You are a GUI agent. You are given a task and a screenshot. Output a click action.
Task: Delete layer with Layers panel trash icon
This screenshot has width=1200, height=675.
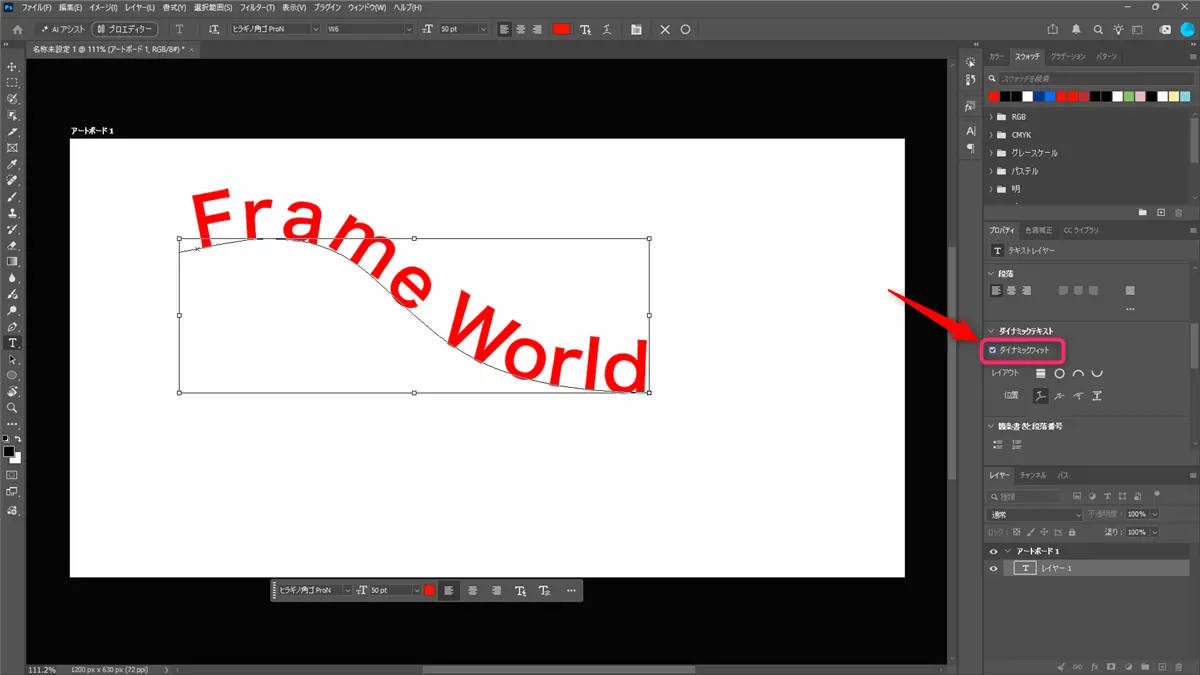(1179, 666)
